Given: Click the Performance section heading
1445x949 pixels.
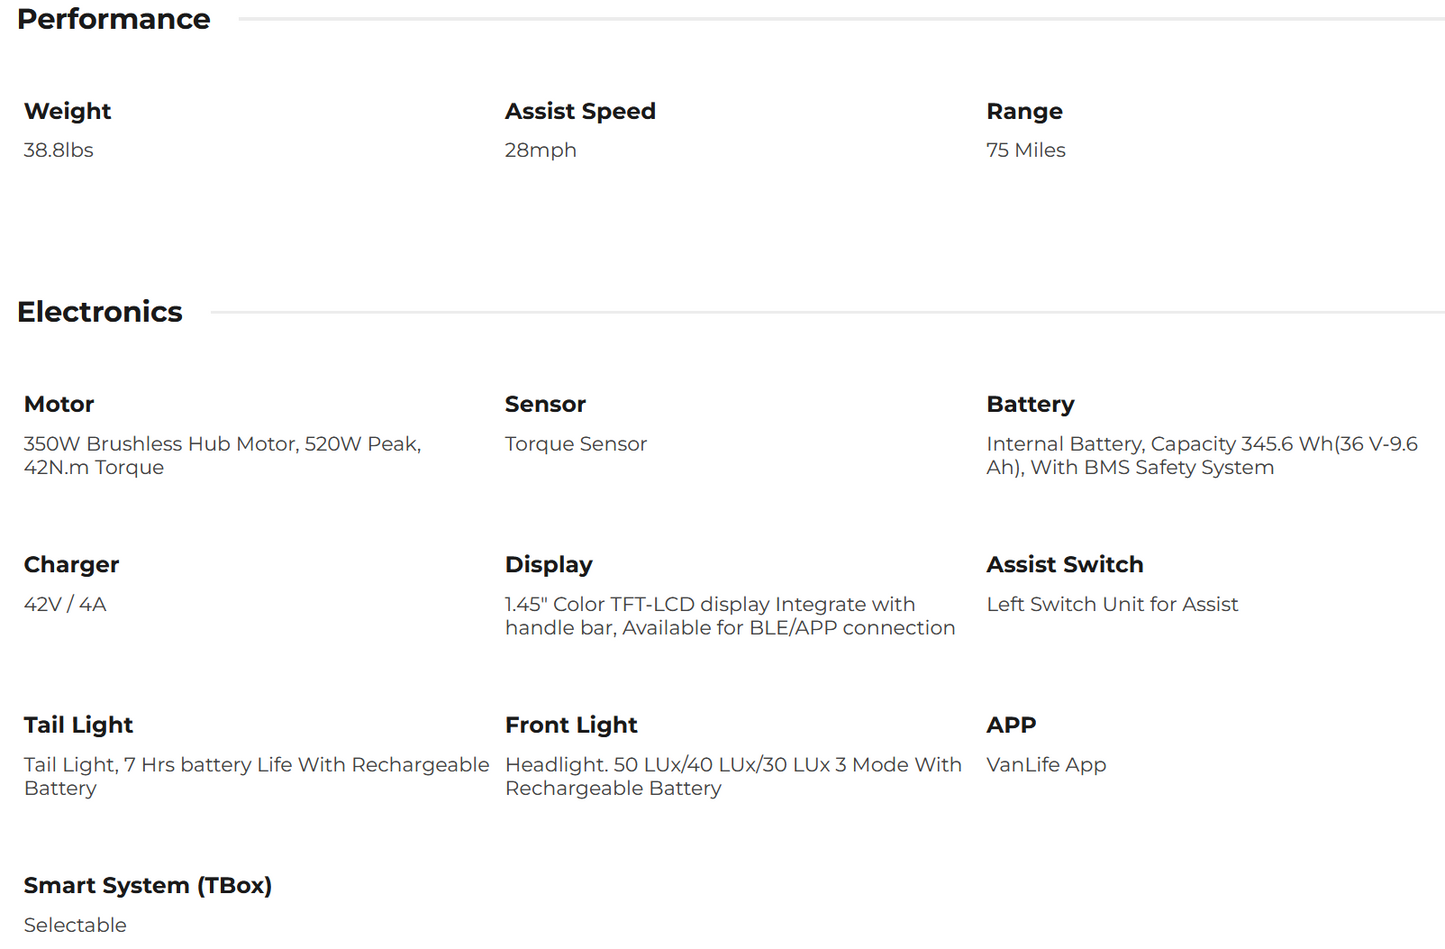Looking at the screenshot, I should click(x=113, y=19).
